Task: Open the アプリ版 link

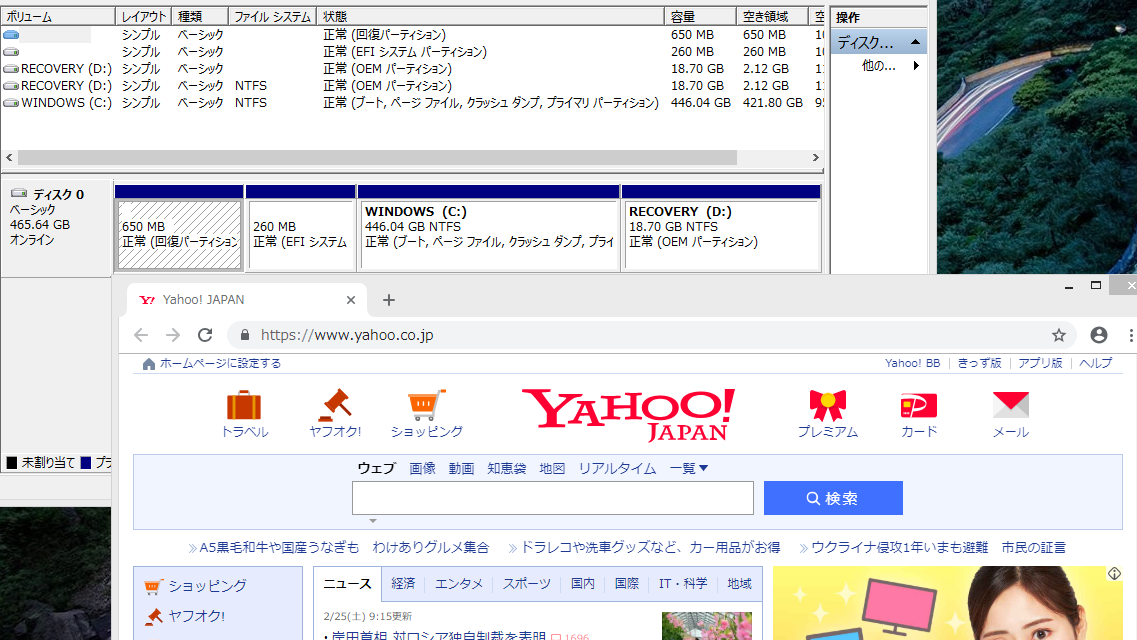Action: pyautogui.click(x=1040, y=363)
